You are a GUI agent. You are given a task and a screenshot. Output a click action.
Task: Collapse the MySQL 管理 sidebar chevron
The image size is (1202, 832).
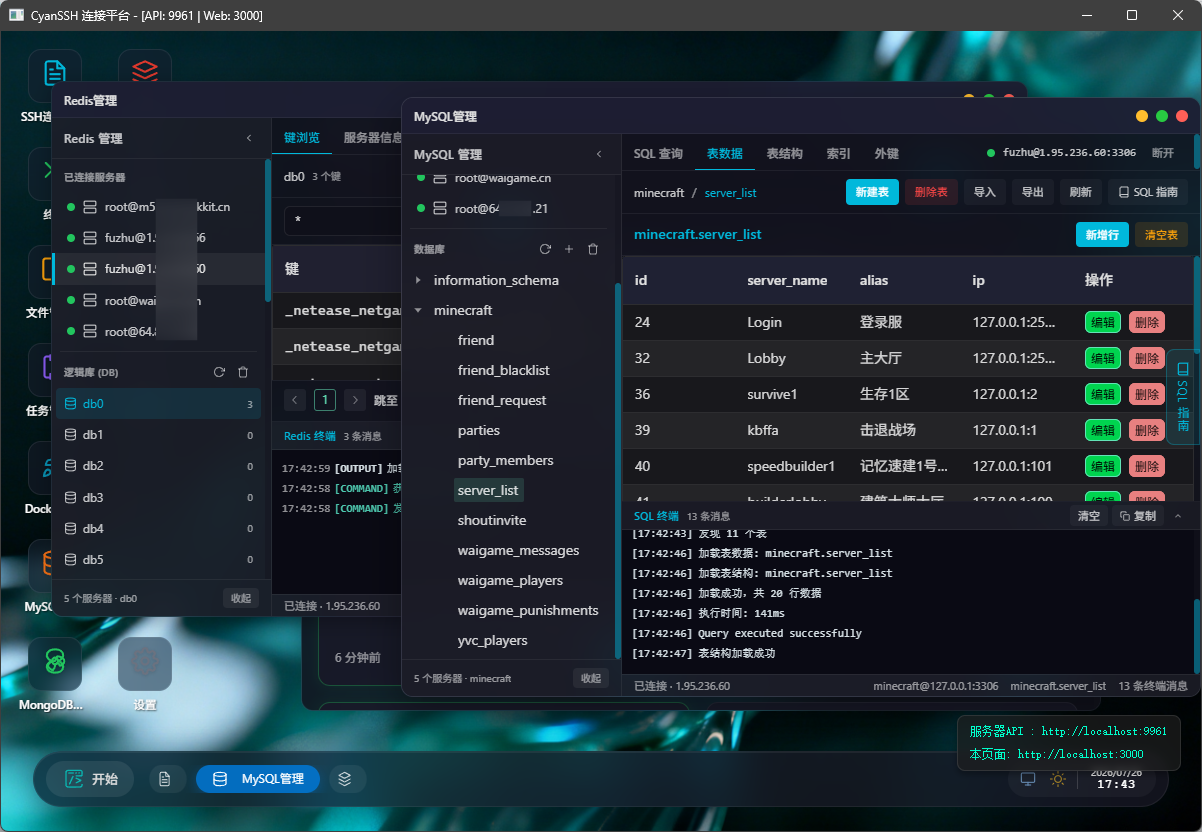coord(599,154)
